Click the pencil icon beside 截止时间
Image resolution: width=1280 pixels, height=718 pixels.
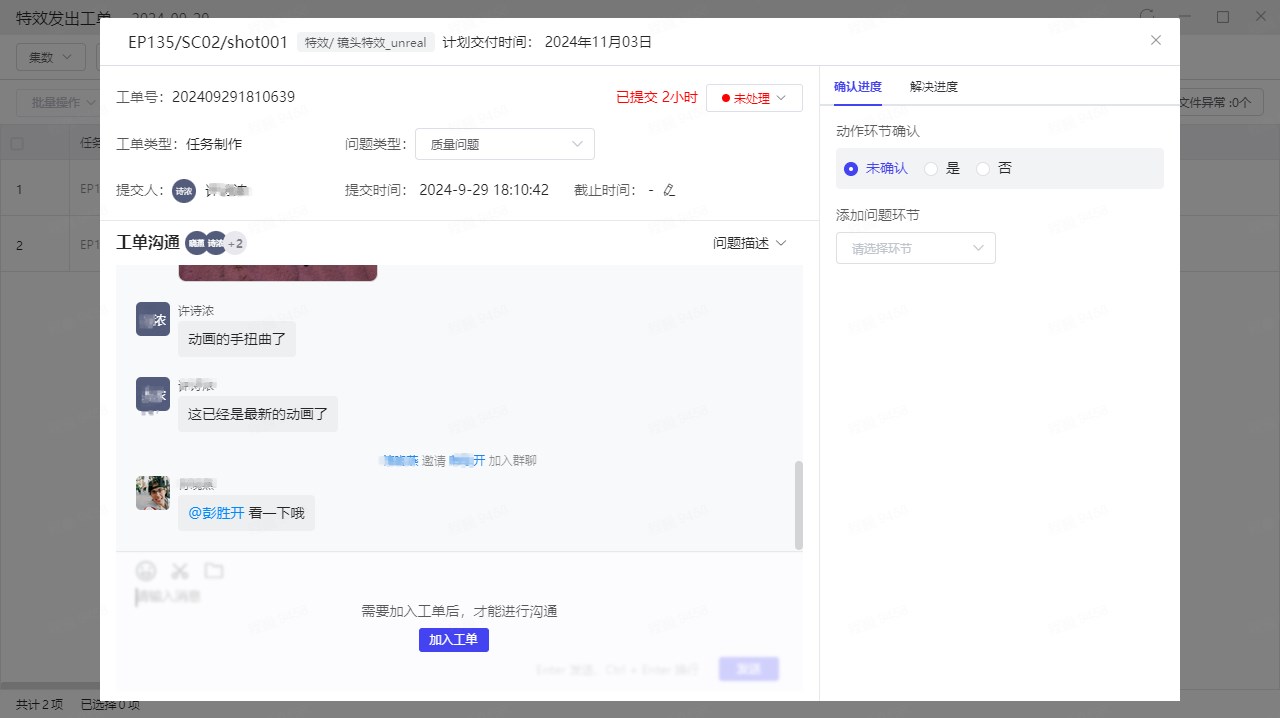669,190
